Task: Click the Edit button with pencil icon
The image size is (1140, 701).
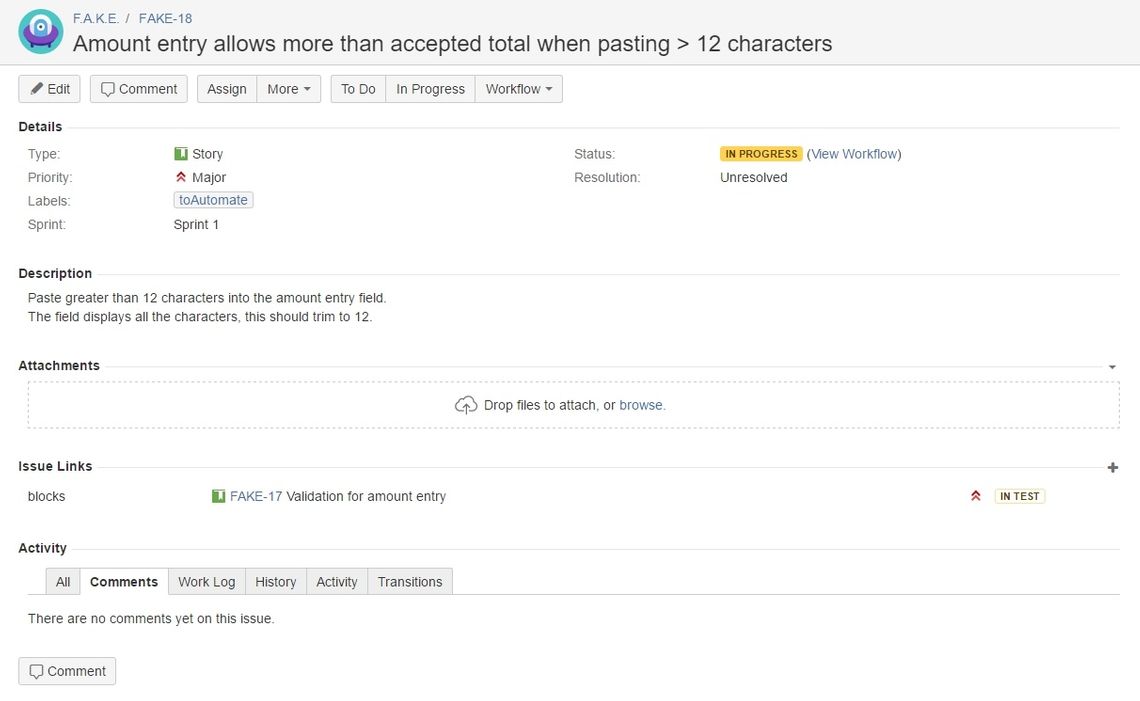Action: click(x=49, y=89)
